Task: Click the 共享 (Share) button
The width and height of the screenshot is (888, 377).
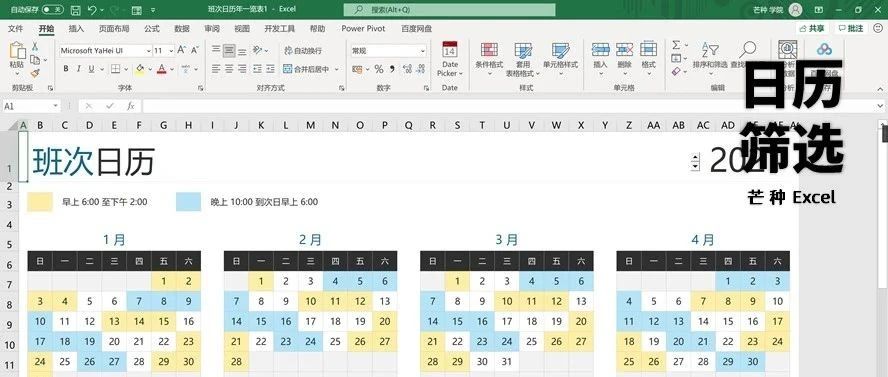Action: (x=813, y=28)
